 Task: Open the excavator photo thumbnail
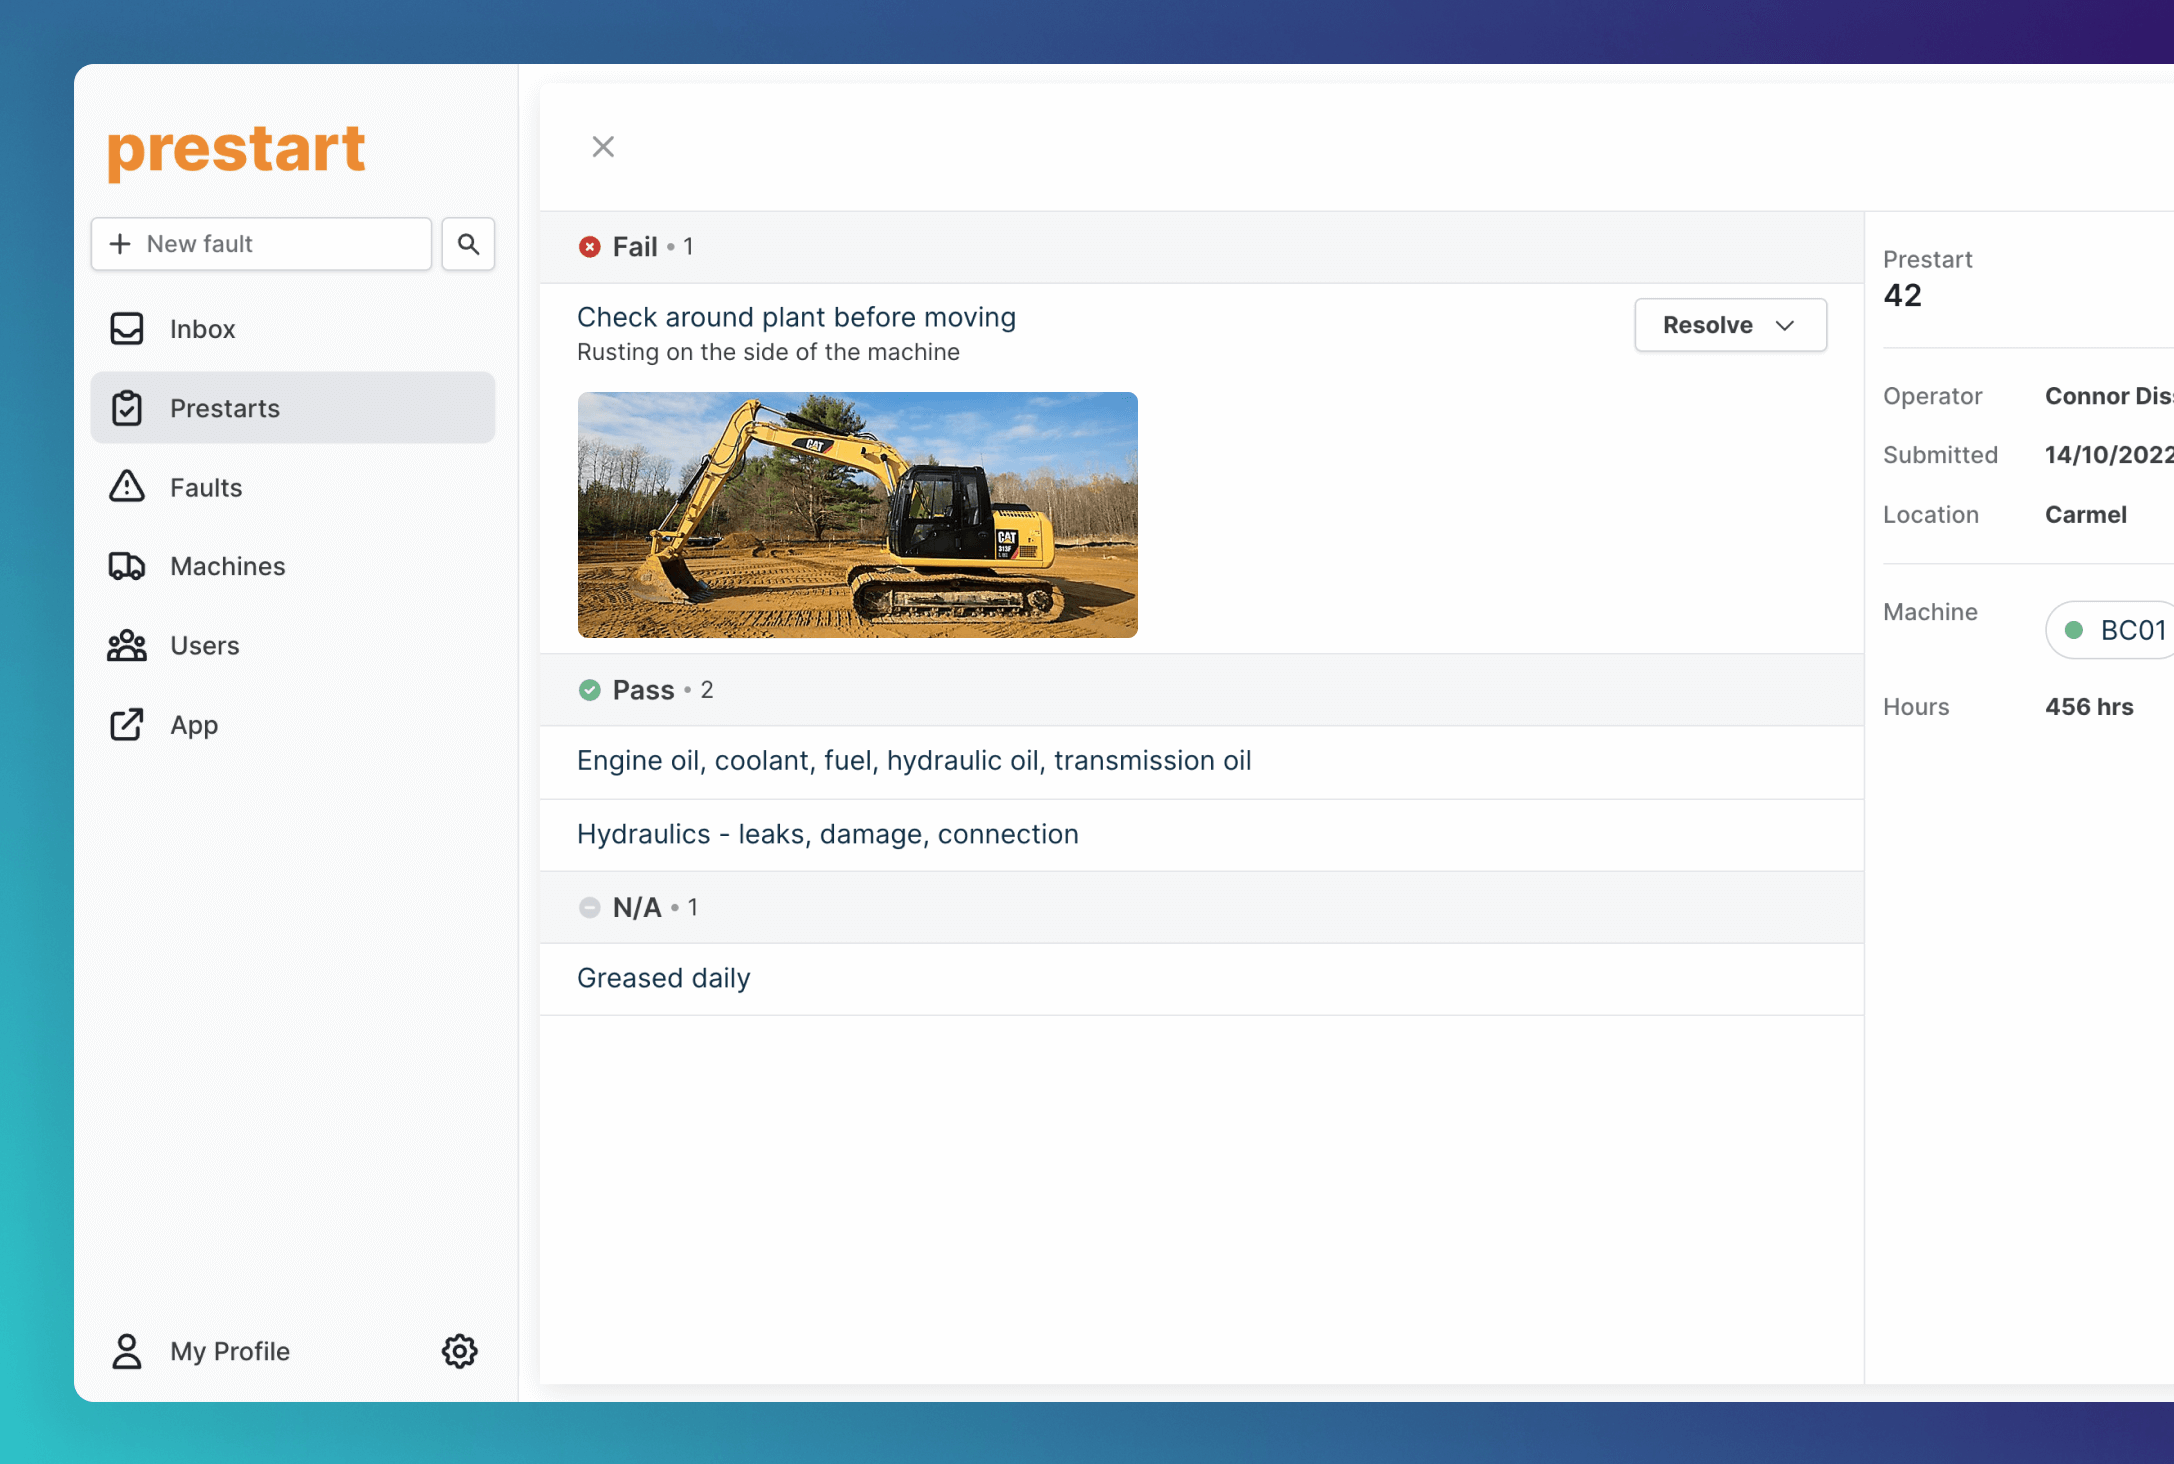pyautogui.click(x=857, y=515)
